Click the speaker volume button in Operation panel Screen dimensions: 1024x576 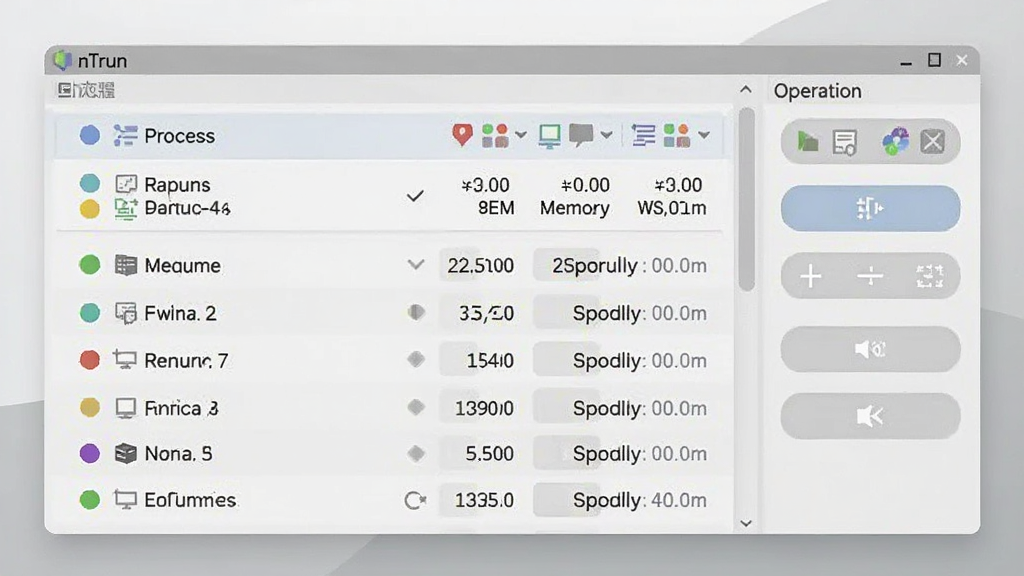[871, 349]
